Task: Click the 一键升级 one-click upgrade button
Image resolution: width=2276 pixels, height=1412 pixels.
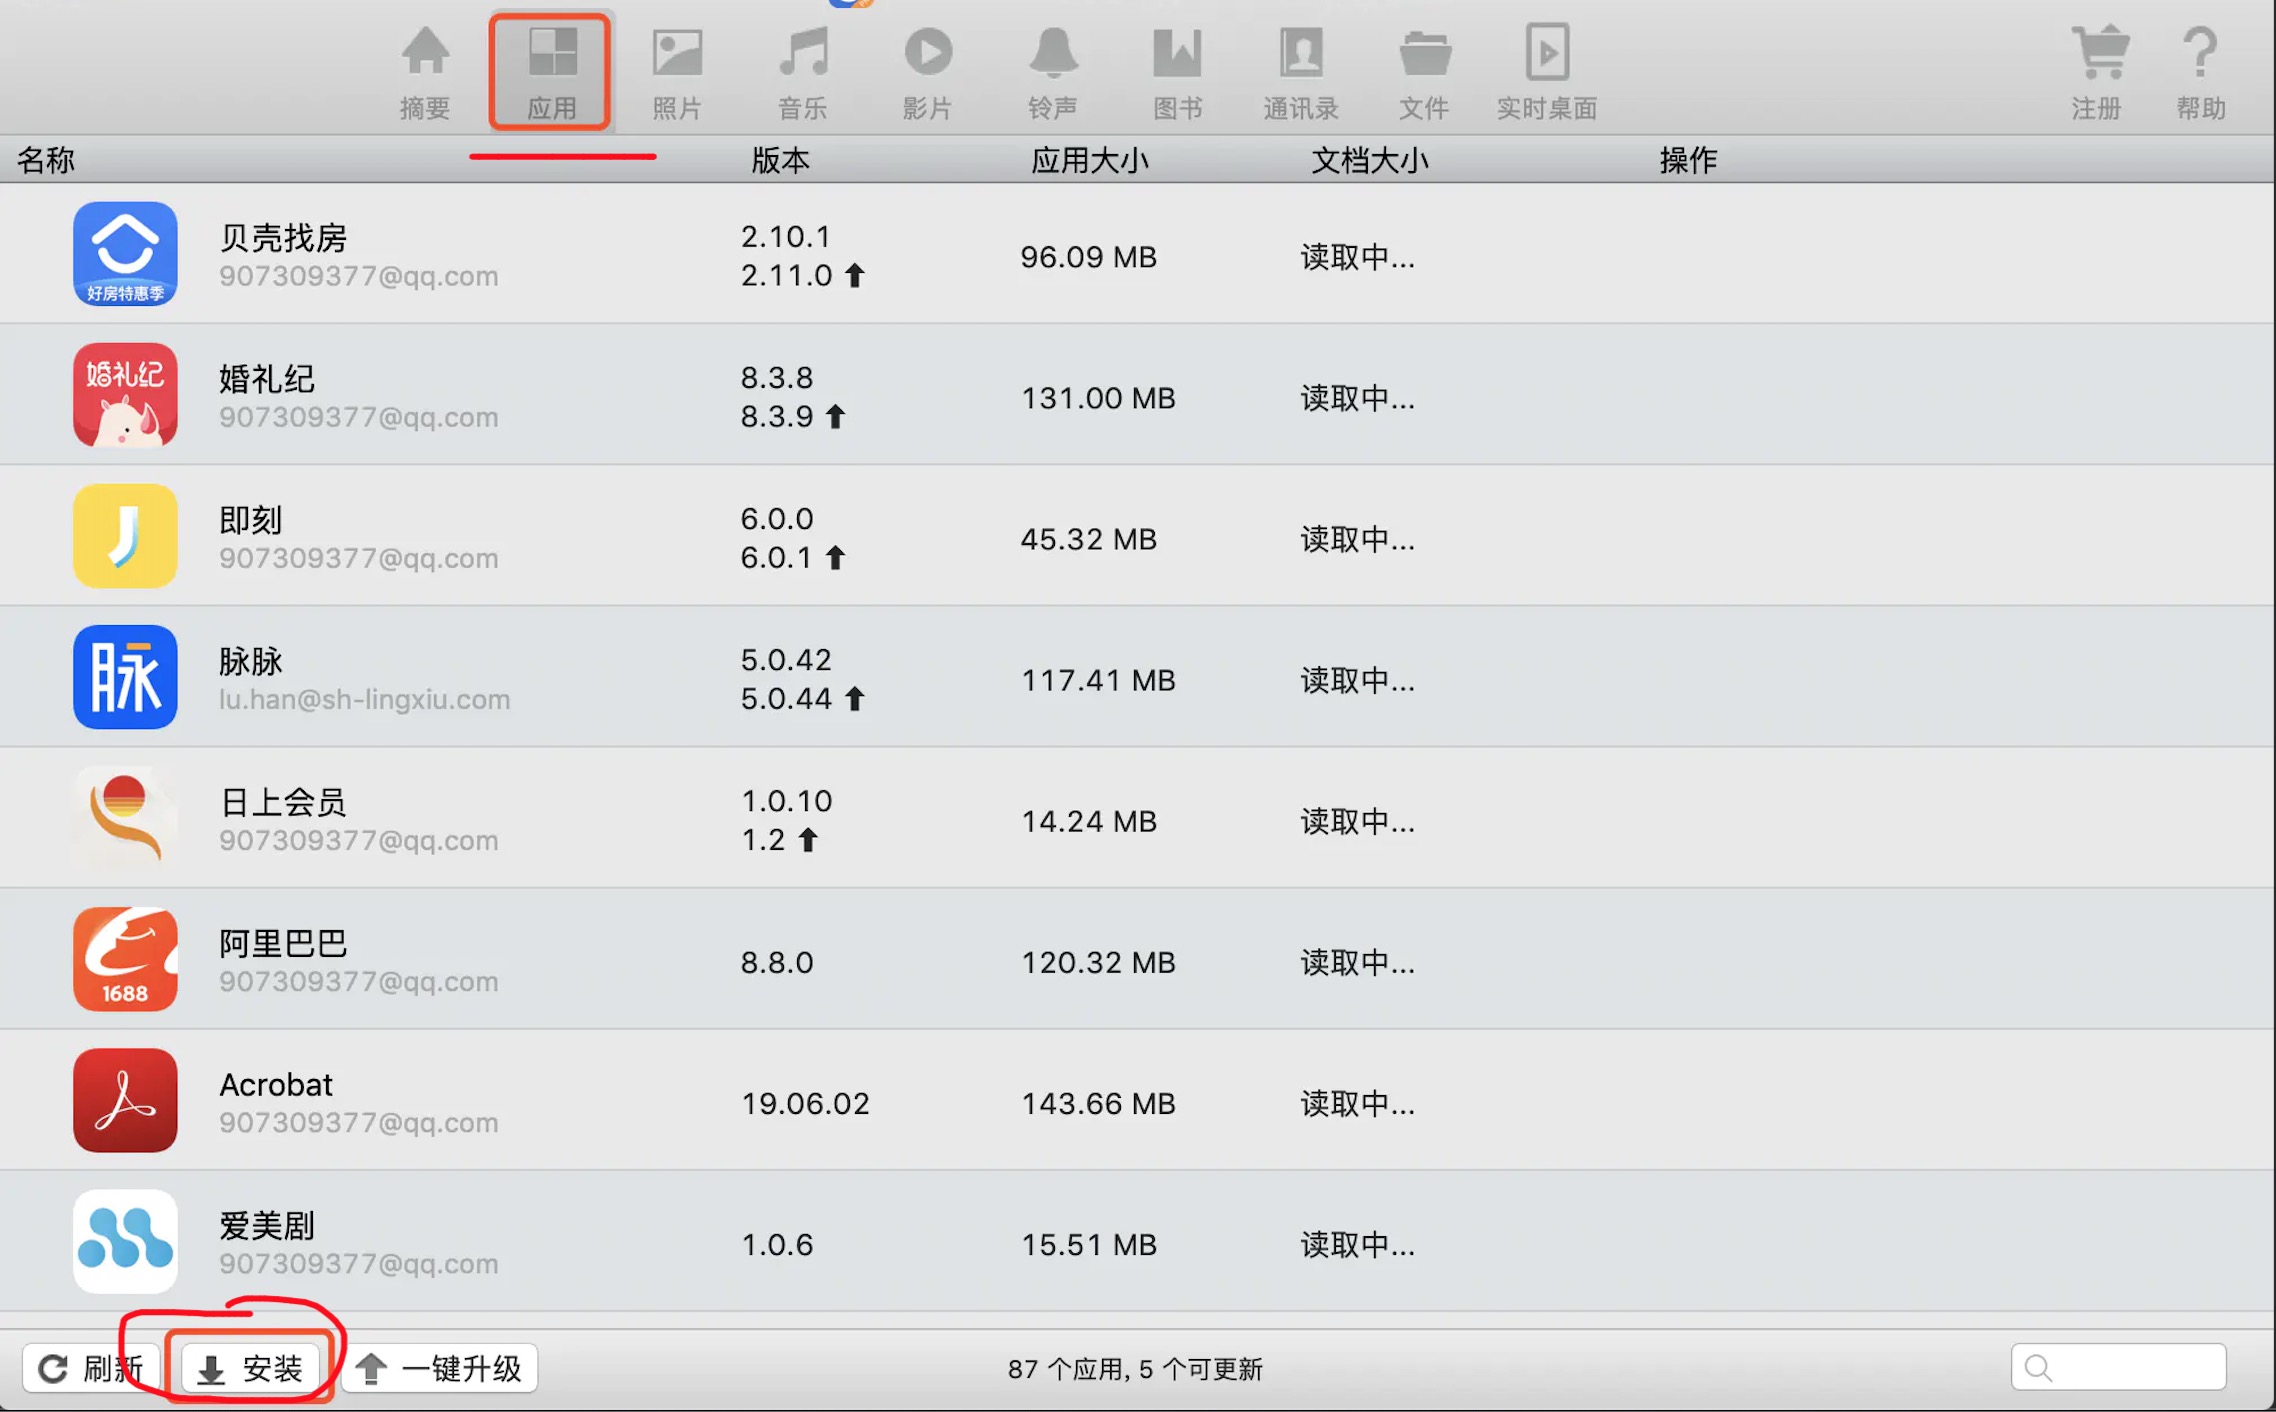Action: point(439,1368)
